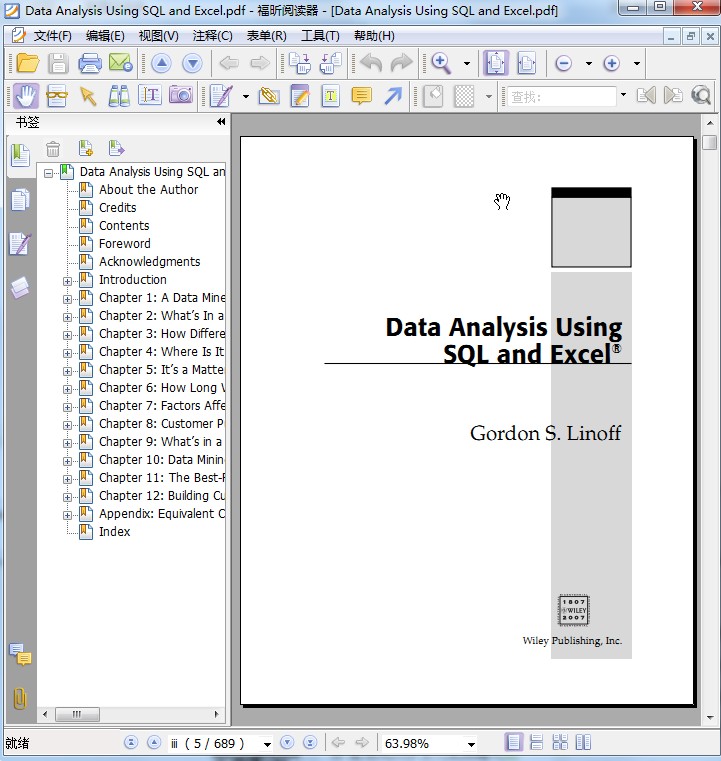Image resolution: width=721 pixels, height=761 pixels.
Task: Click the Zoom In plus icon
Action: click(x=611, y=63)
